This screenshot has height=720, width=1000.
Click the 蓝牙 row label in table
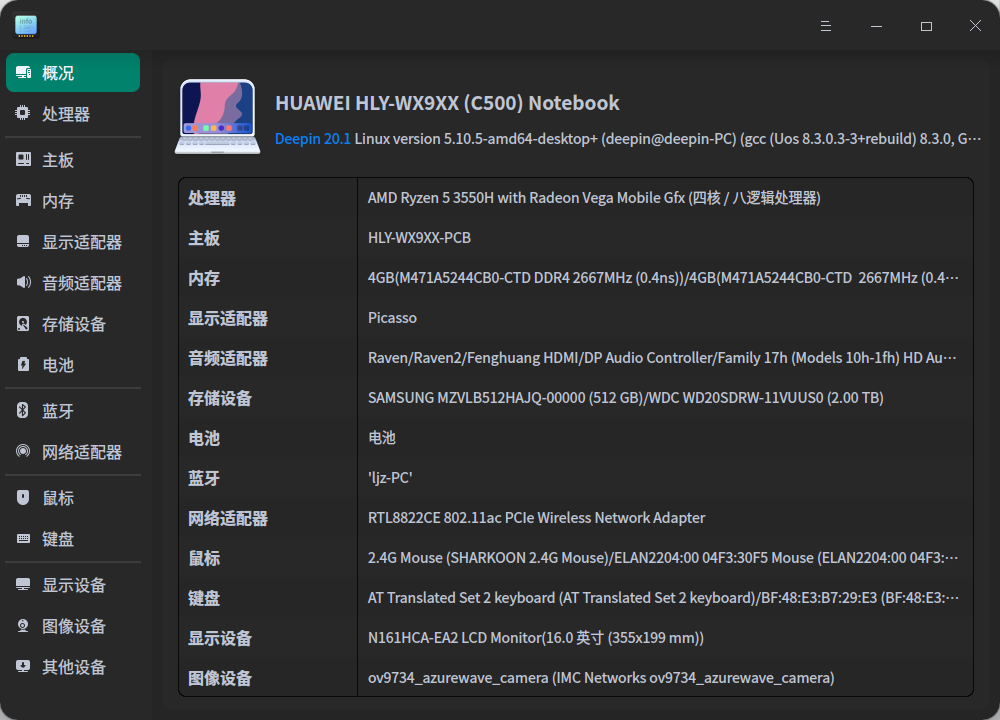tap(204, 478)
